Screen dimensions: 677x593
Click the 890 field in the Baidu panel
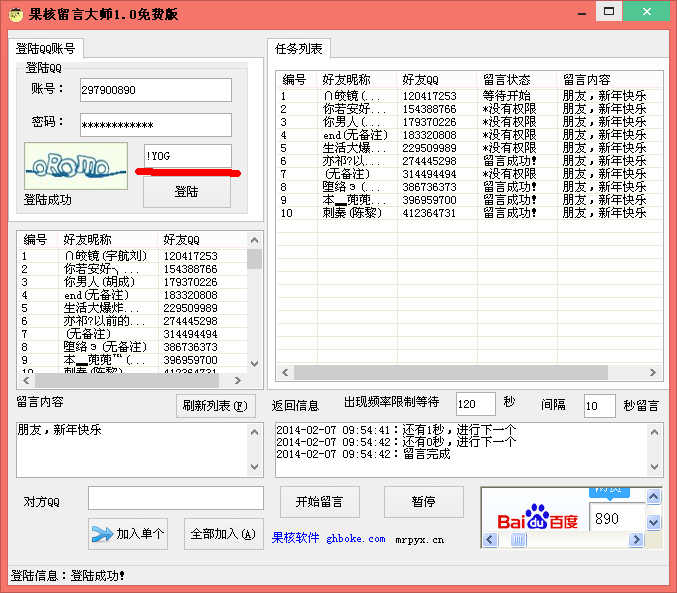617,518
